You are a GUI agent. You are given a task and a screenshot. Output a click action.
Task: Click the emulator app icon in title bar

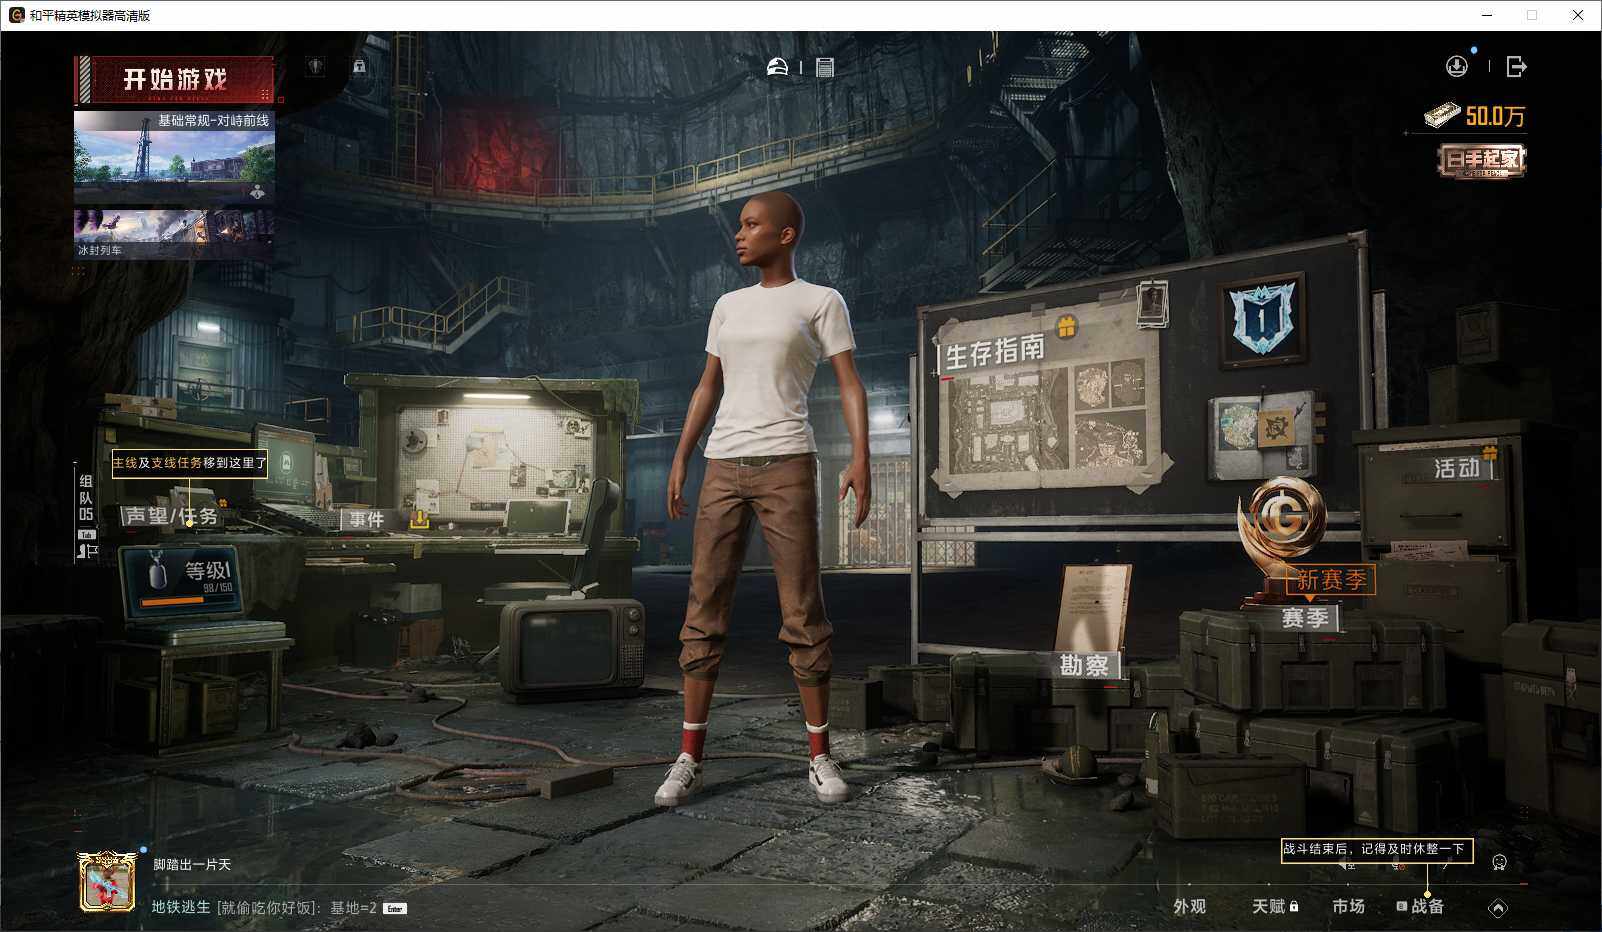[x=16, y=15]
